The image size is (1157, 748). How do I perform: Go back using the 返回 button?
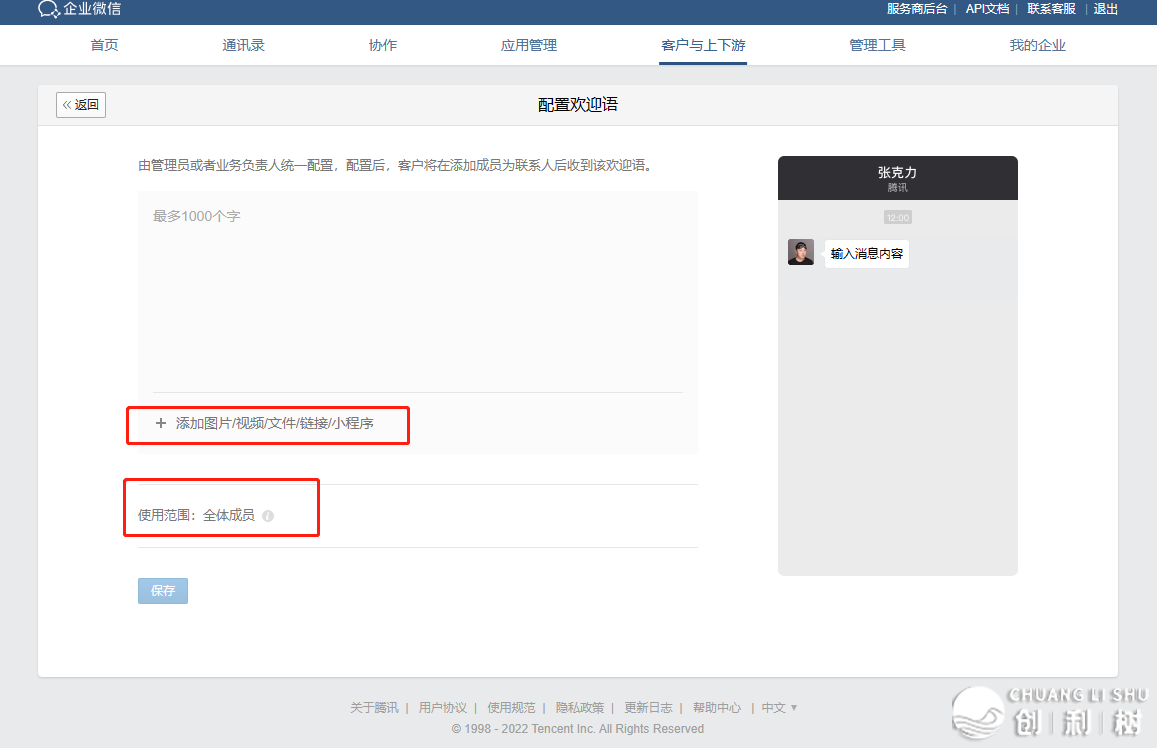coord(81,105)
